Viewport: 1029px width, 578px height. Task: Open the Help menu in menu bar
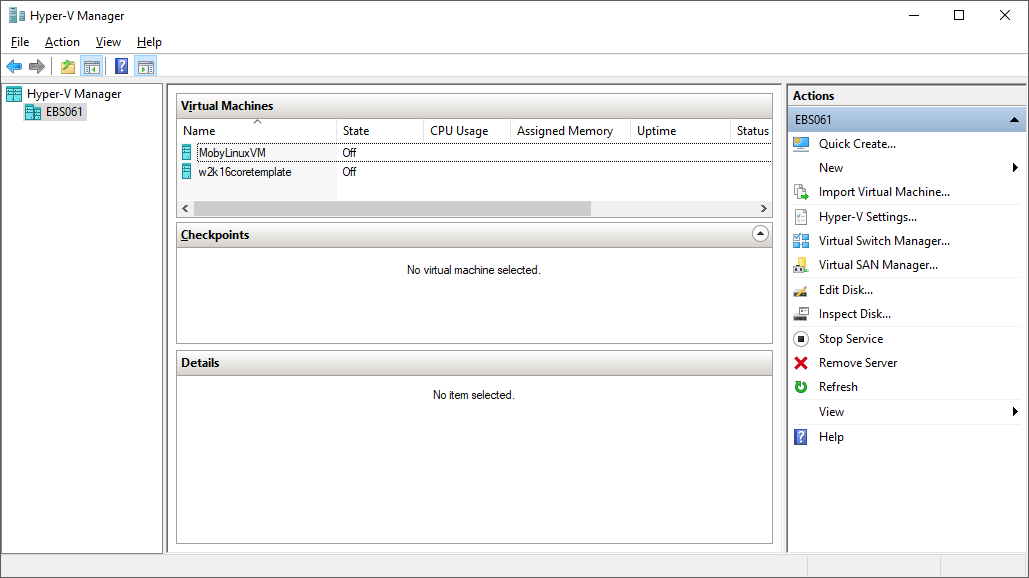[x=149, y=42]
